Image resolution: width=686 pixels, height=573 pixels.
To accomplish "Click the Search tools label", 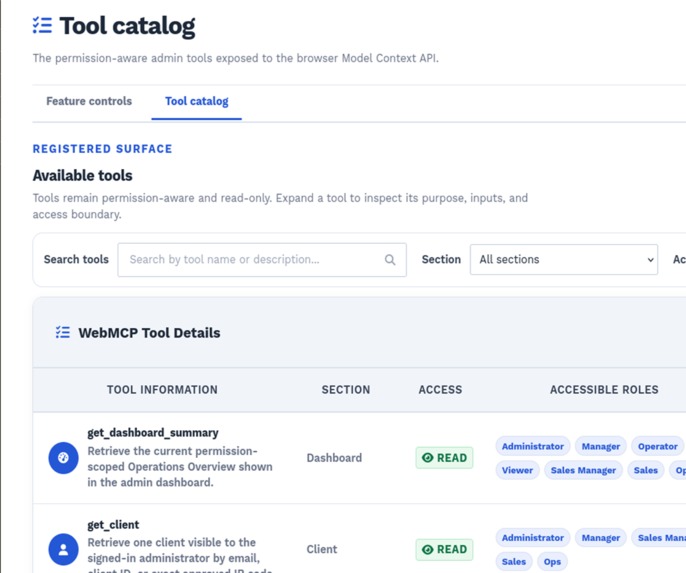I will click(x=76, y=259).
